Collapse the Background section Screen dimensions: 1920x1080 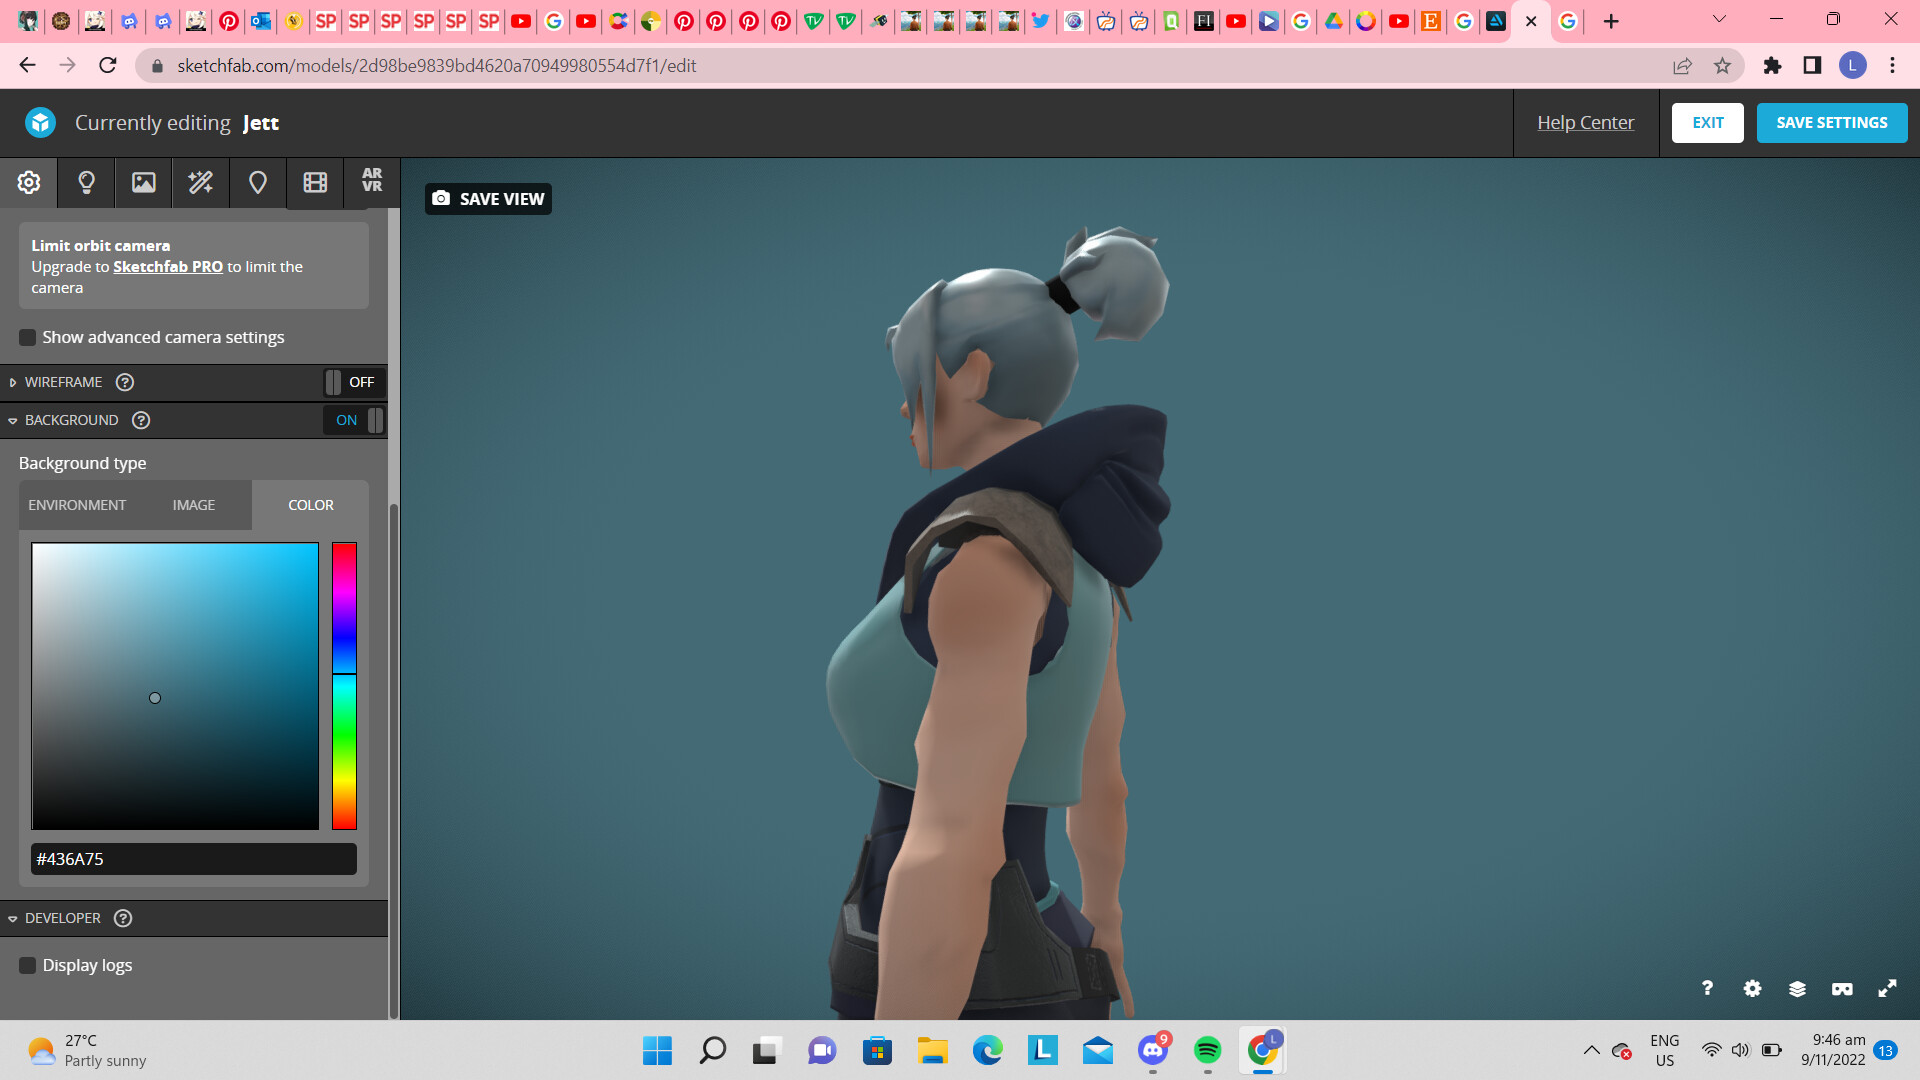click(13, 420)
